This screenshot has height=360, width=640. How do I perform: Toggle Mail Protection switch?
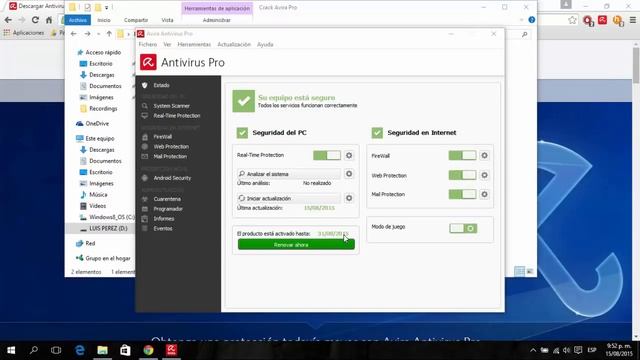[462, 194]
